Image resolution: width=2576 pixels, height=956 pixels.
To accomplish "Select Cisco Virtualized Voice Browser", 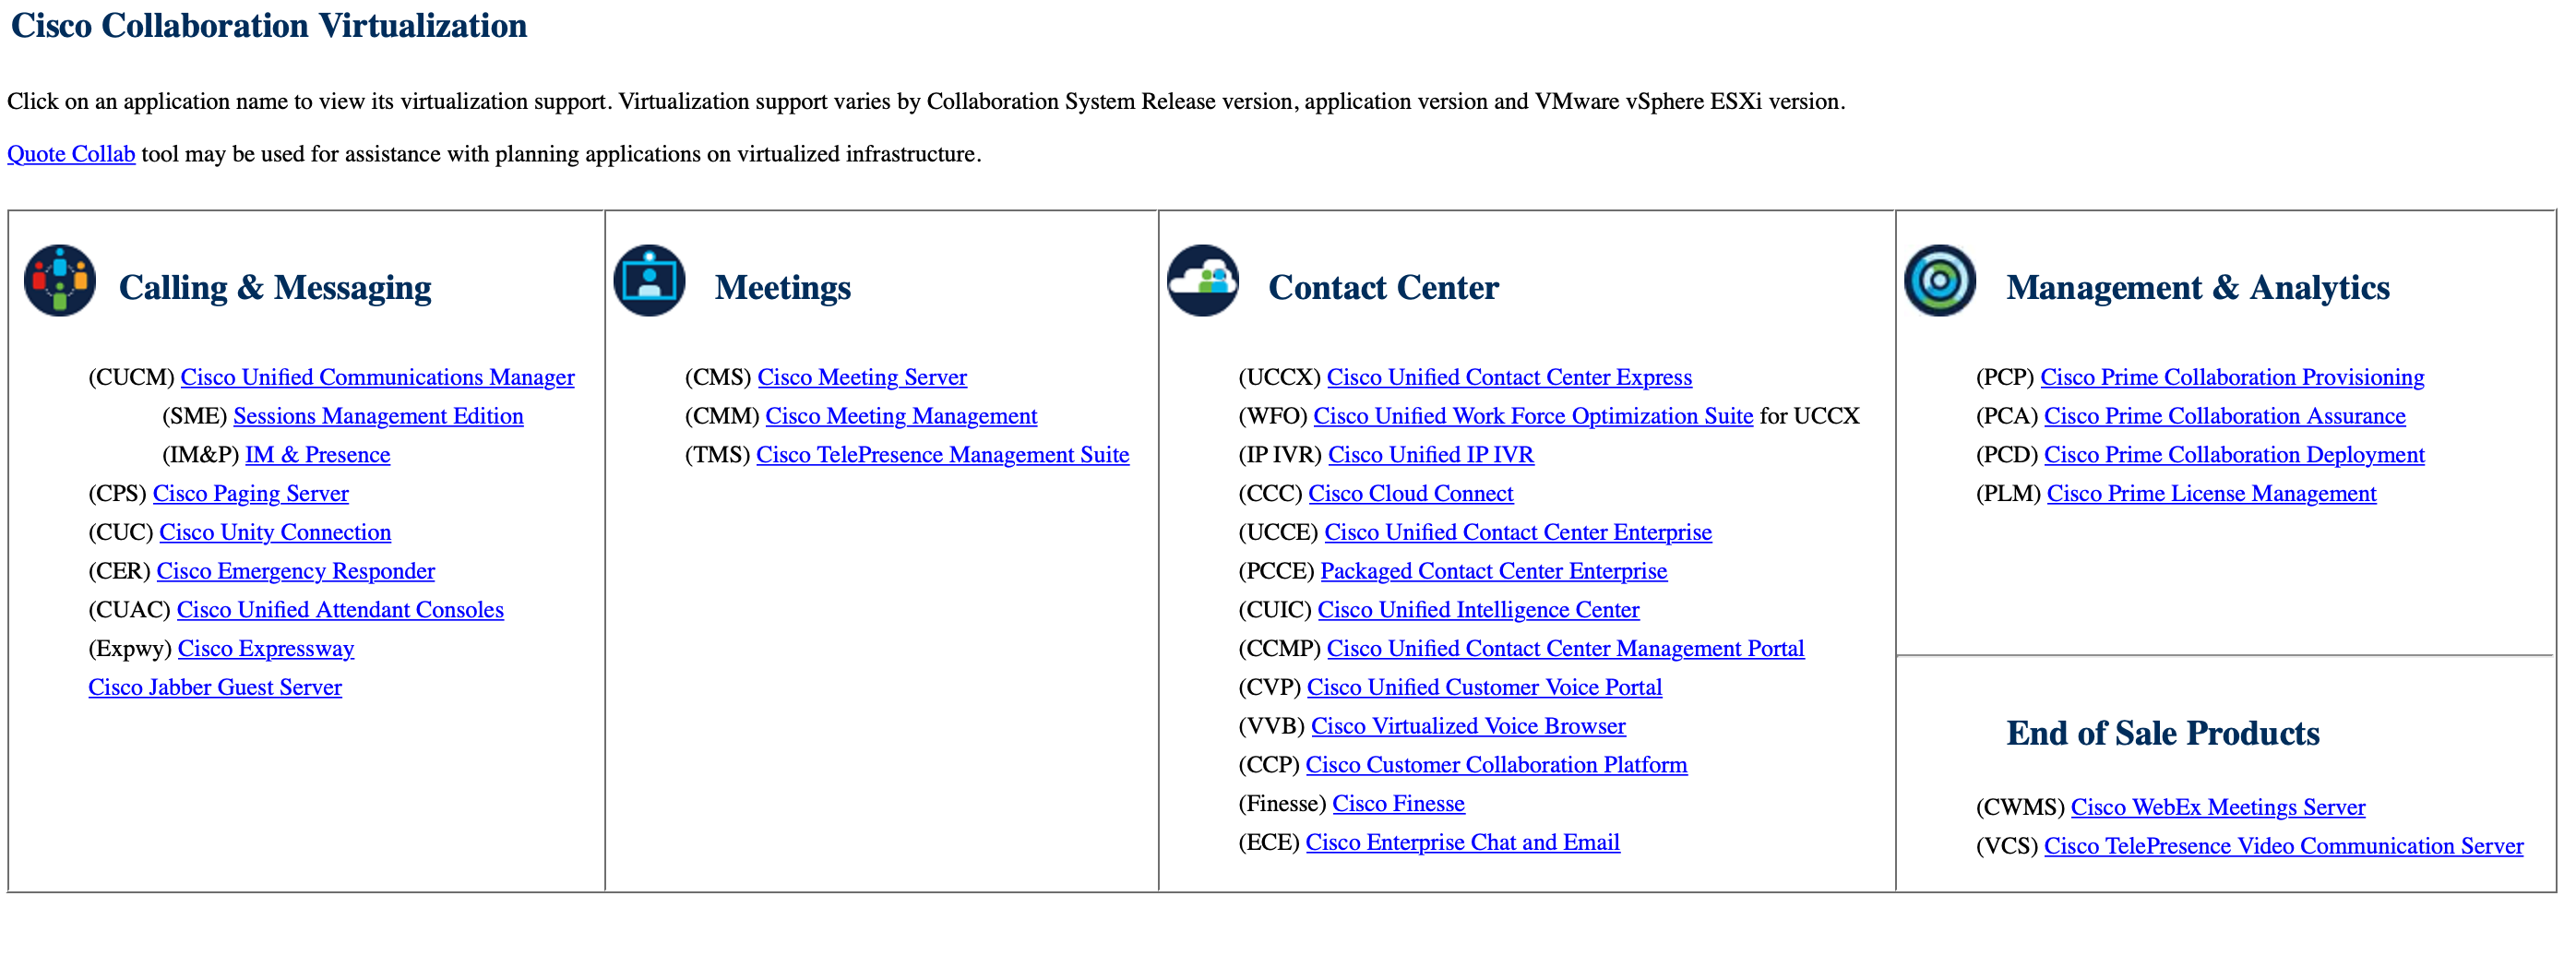I will tap(1468, 725).
